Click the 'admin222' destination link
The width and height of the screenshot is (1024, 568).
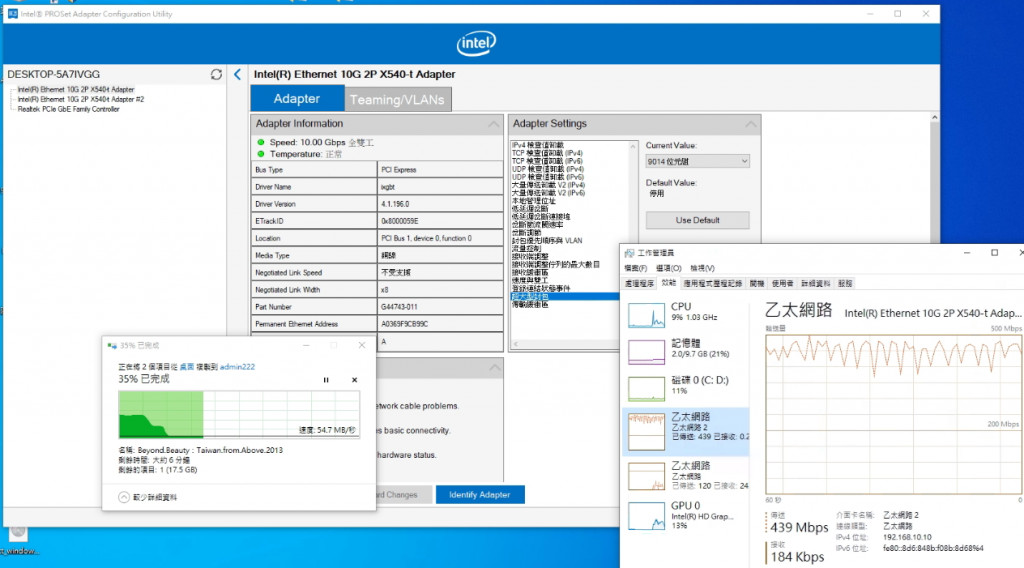tap(237, 367)
